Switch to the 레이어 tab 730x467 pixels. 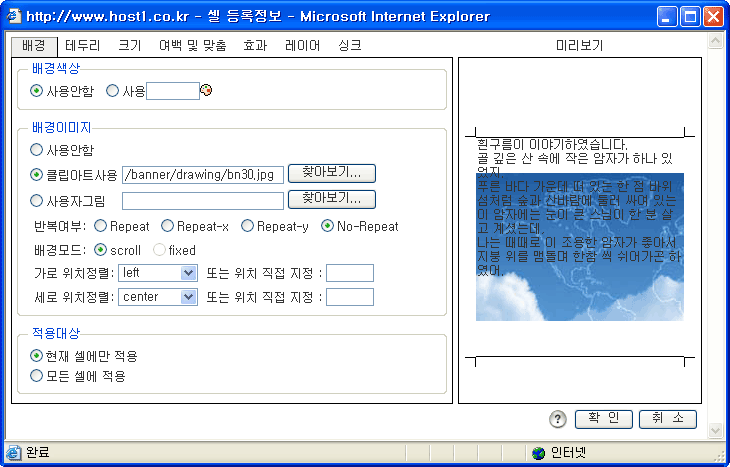pyautogui.click(x=302, y=45)
